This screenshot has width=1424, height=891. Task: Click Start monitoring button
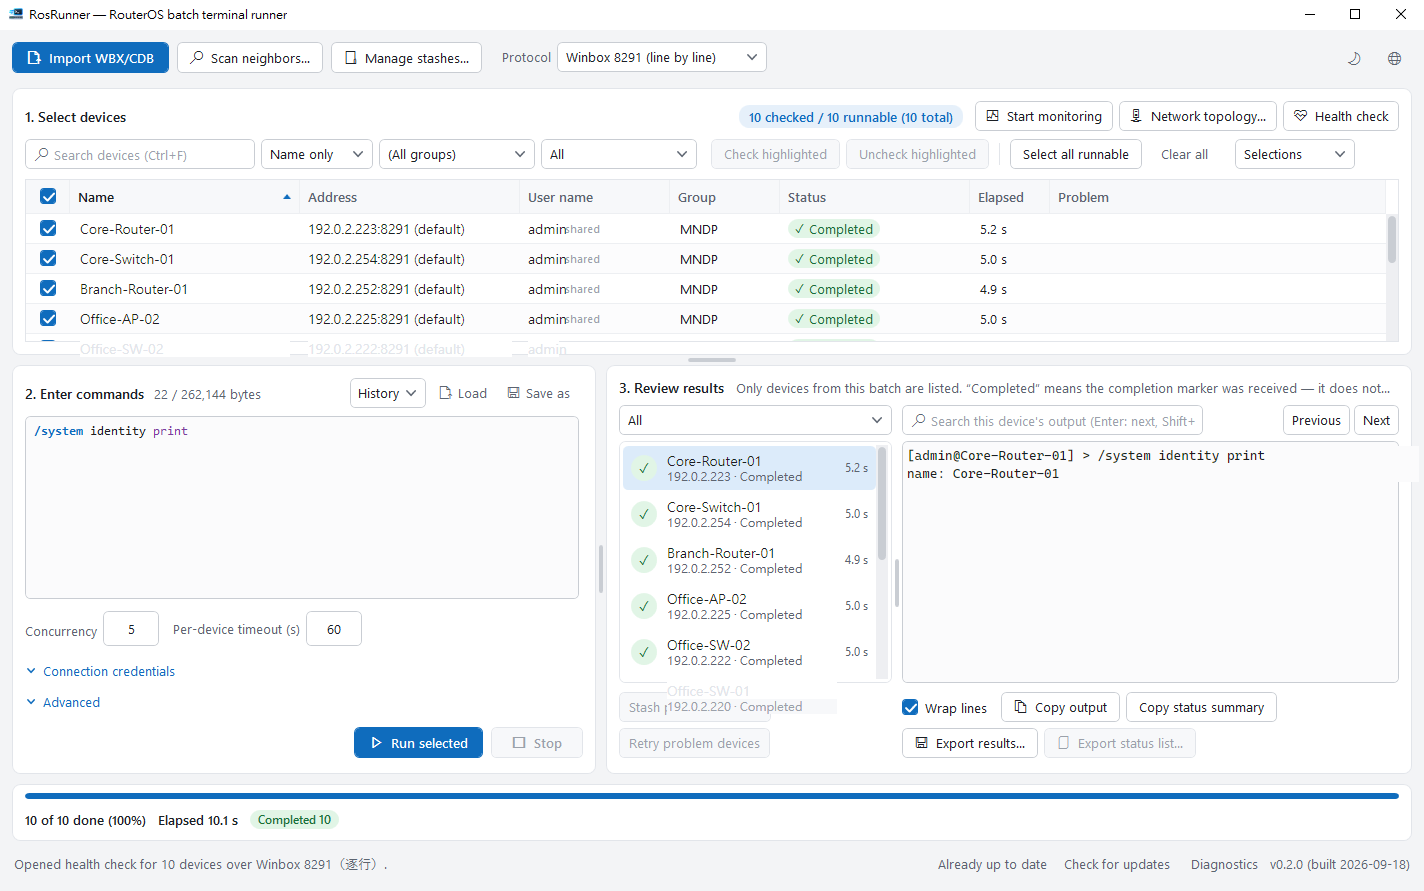point(1044,116)
